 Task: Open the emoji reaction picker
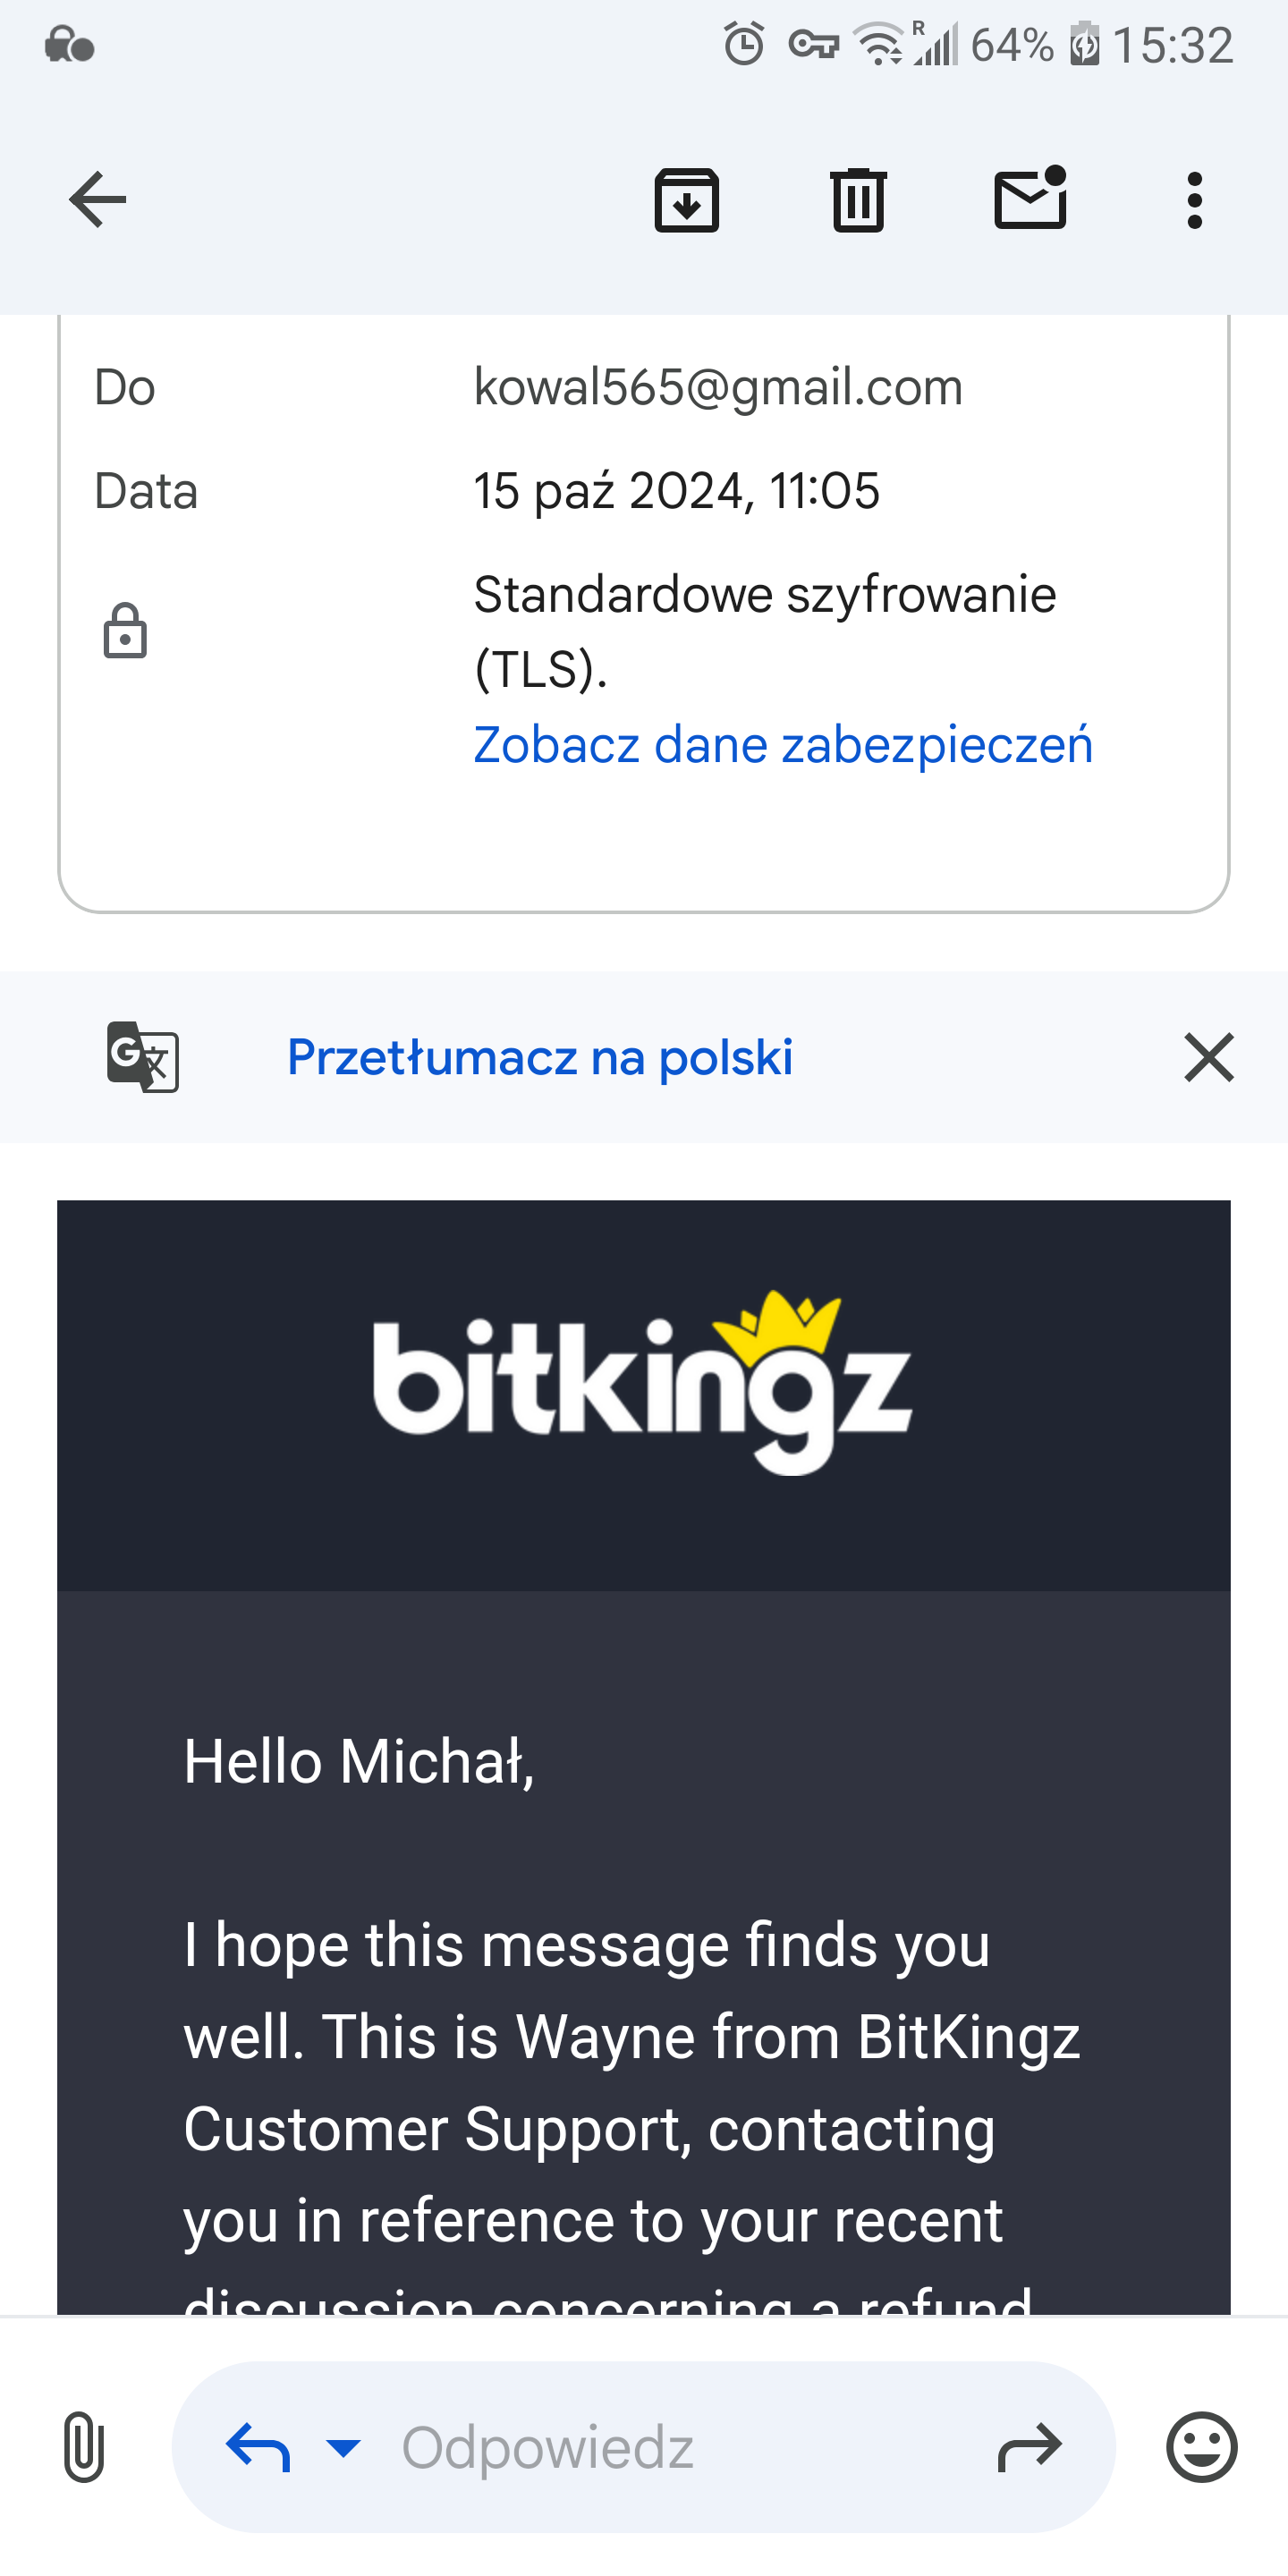coord(1201,2447)
